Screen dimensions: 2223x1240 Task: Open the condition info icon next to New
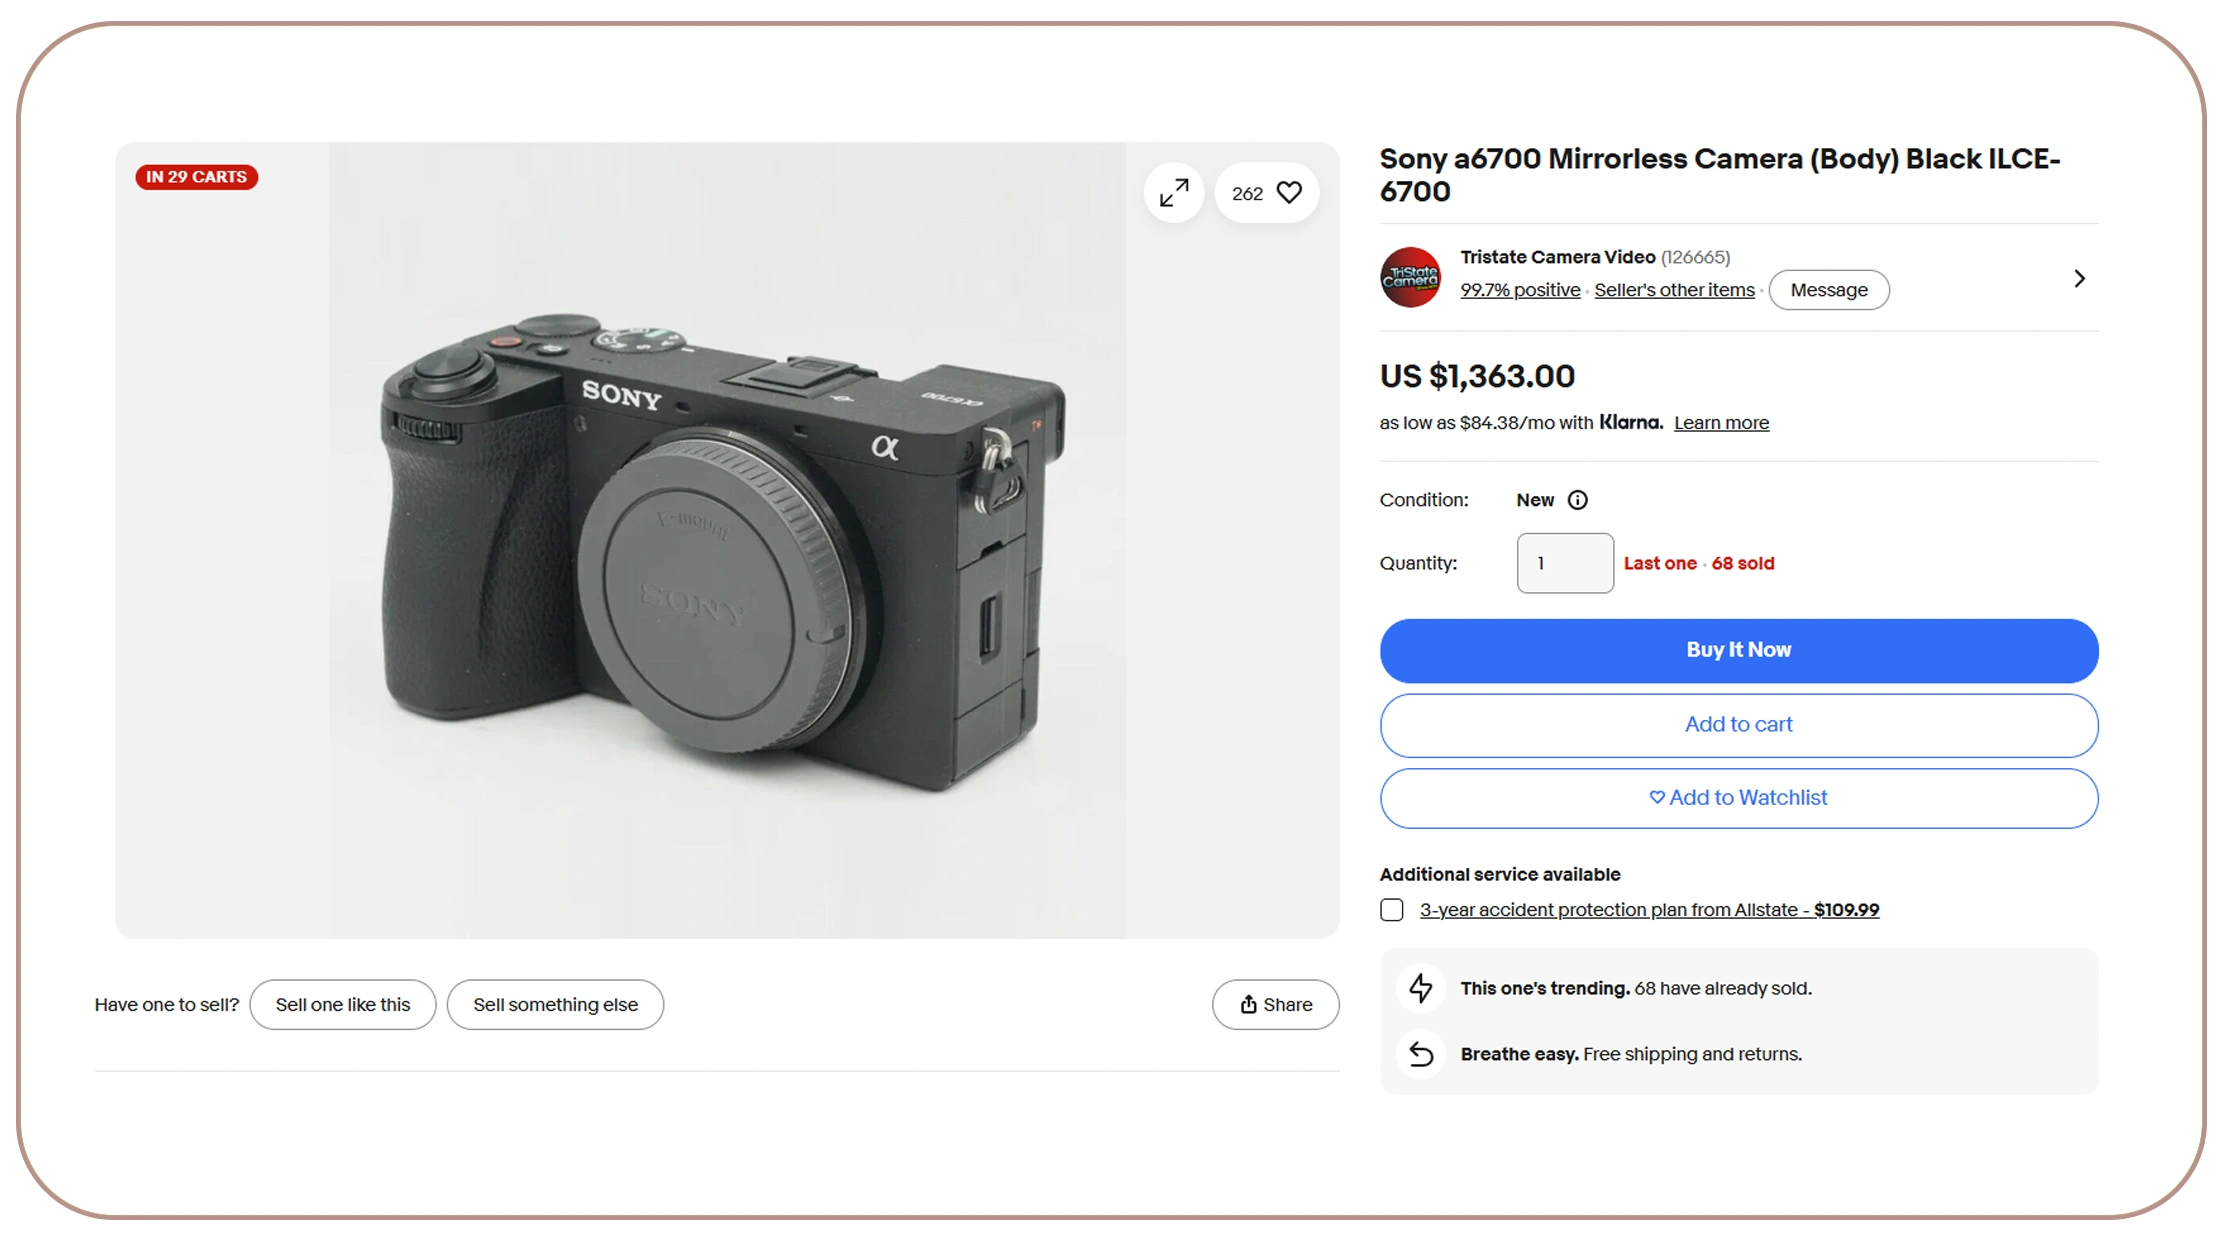click(x=1577, y=500)
